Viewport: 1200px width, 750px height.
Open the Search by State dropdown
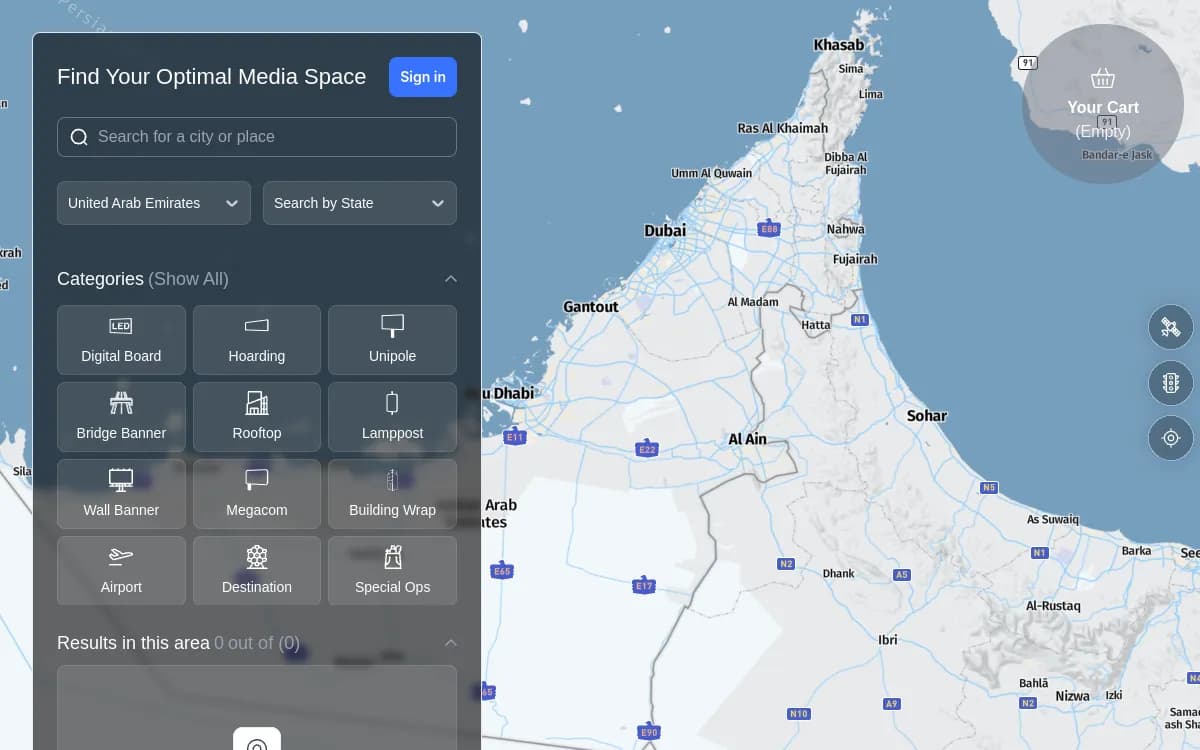tap(360, 203)
